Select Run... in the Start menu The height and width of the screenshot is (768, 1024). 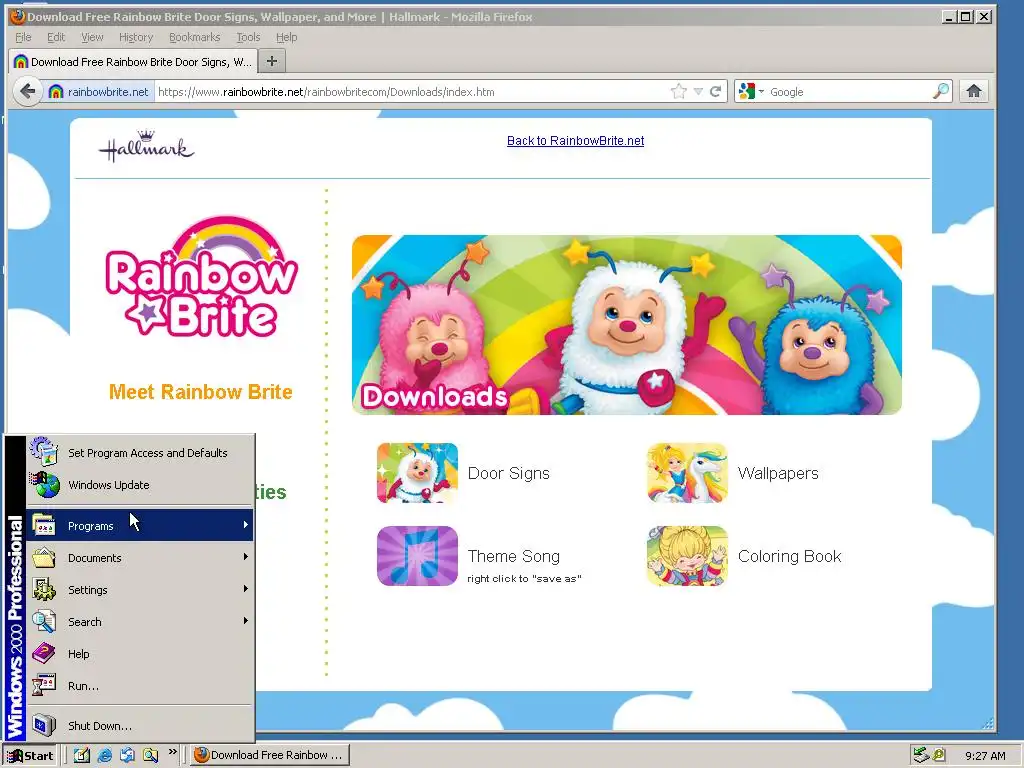click(x=140, y=685)
